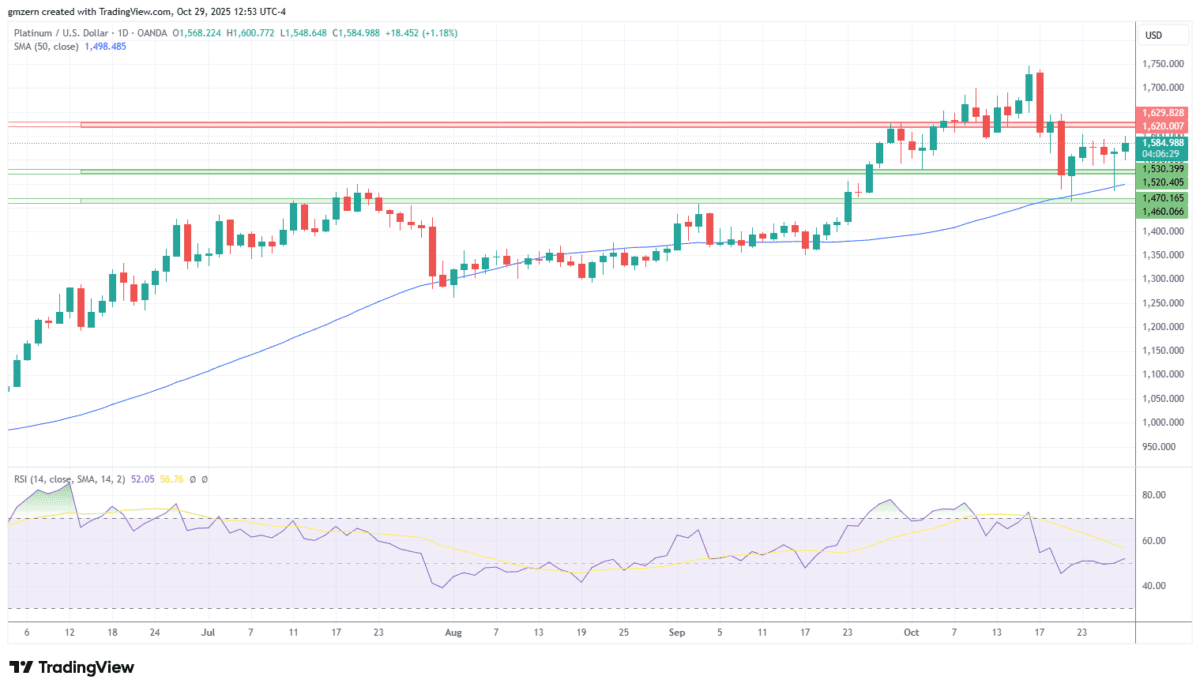This screenshot has height=691, width=1200.
Task: Click the Oct label on time axis
Action: (x=911, y=632)
